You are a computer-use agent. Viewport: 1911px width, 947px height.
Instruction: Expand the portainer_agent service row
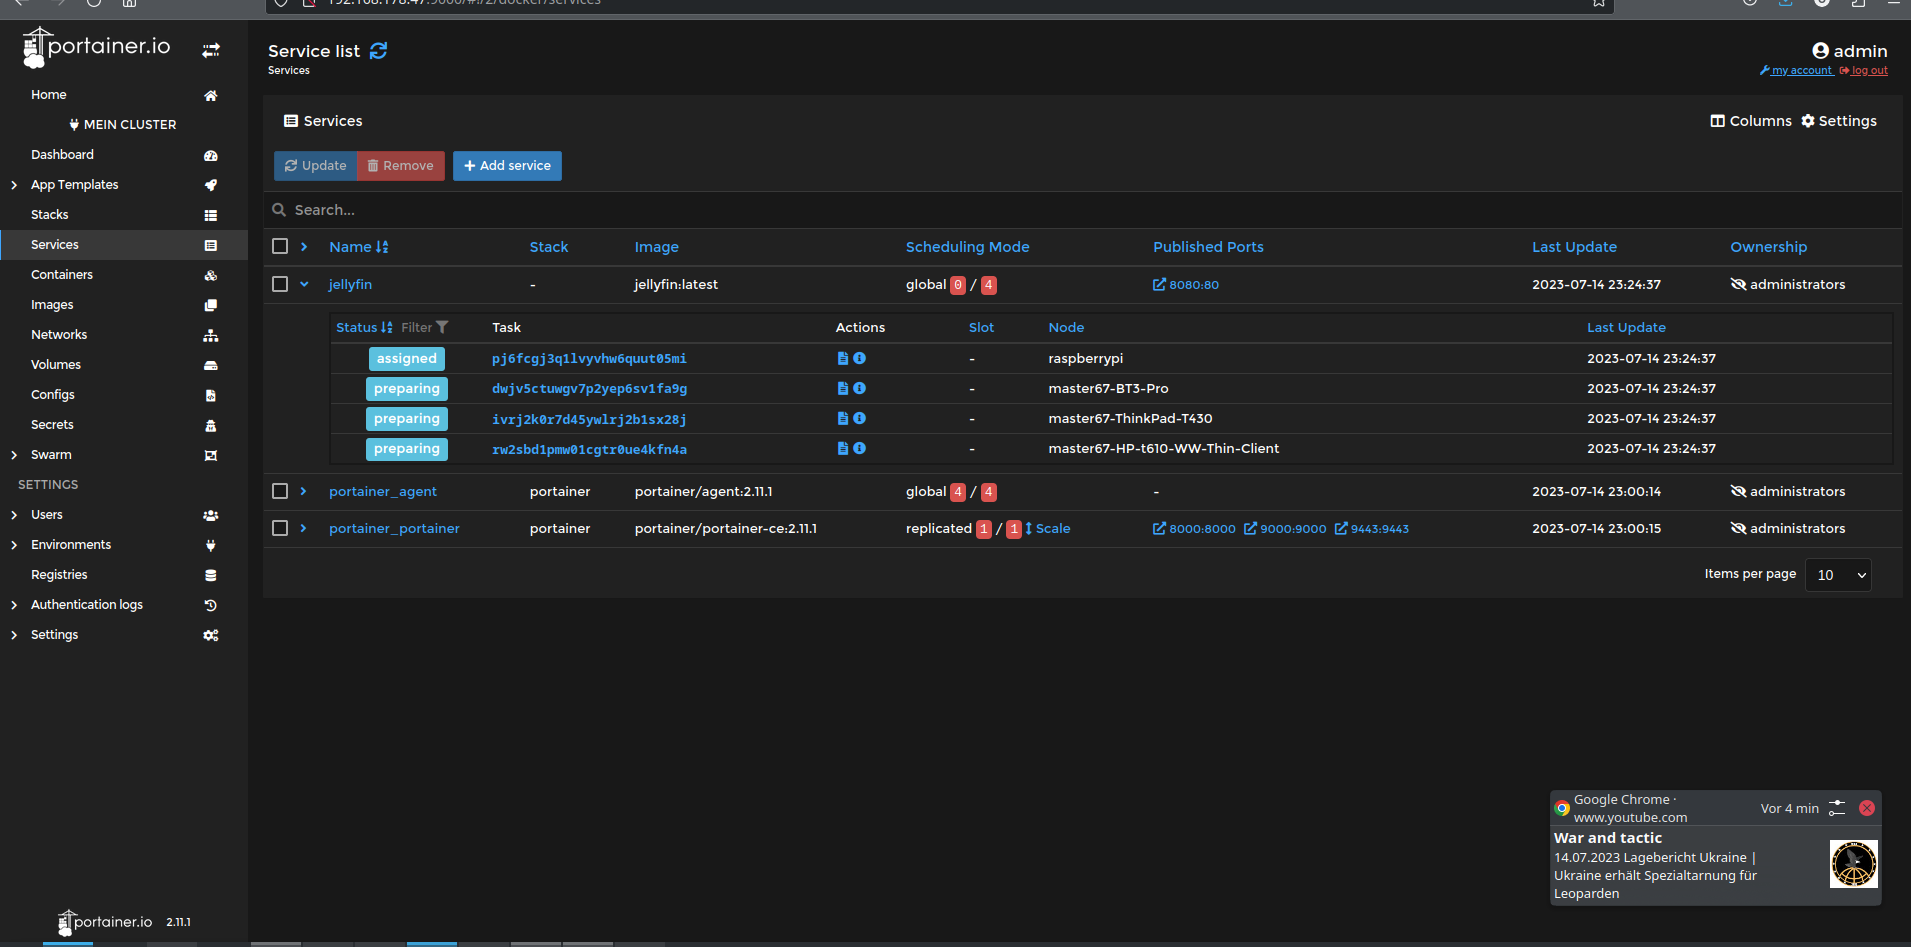[x=304, y=491]
